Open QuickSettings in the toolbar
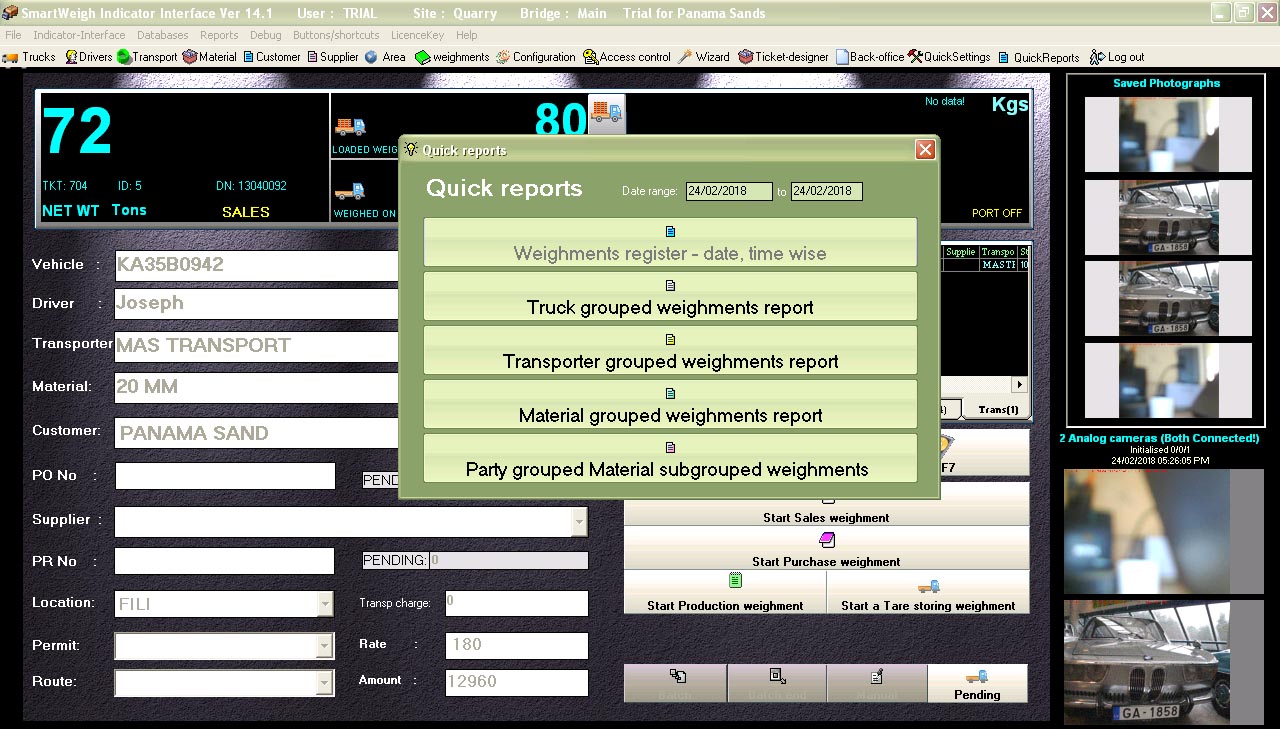This screenshot has height=729, width=1280. pos(949,57)
